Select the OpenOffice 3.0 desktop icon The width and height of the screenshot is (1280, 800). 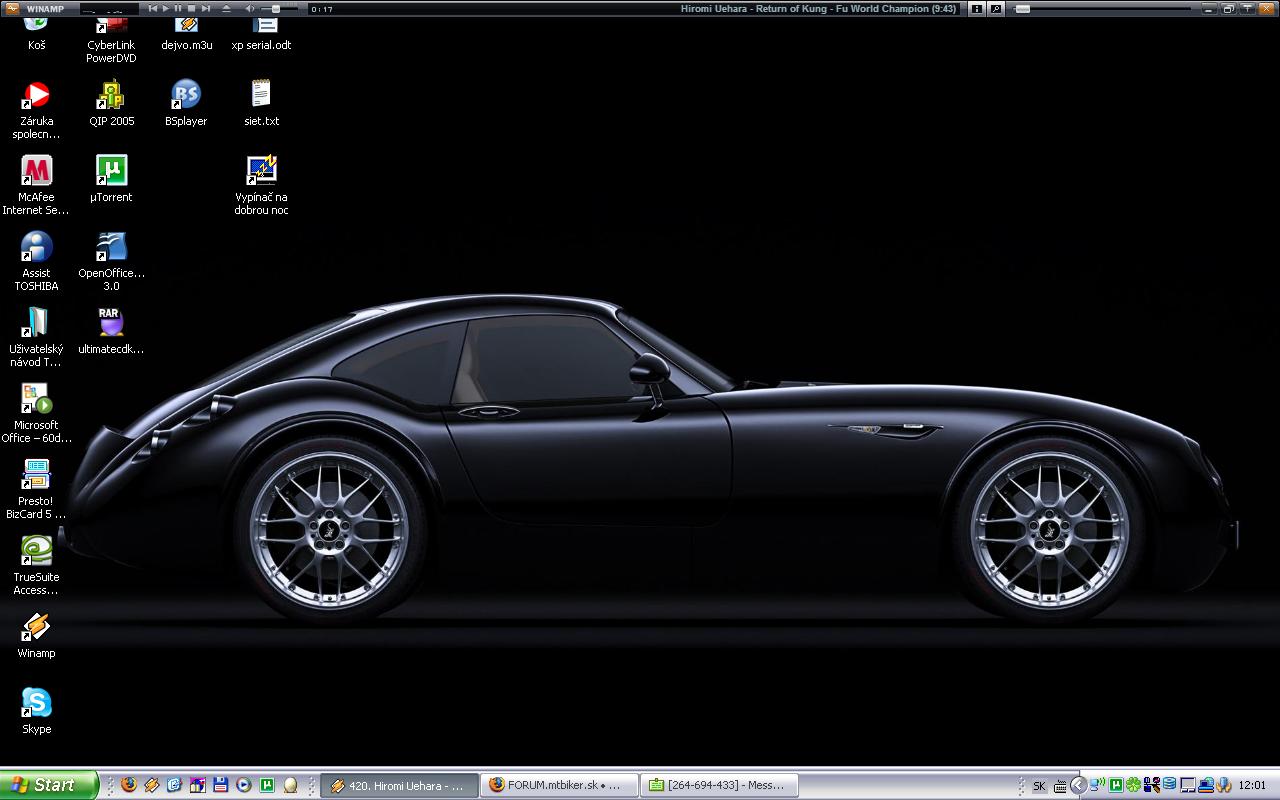click(x=111, y=247)
